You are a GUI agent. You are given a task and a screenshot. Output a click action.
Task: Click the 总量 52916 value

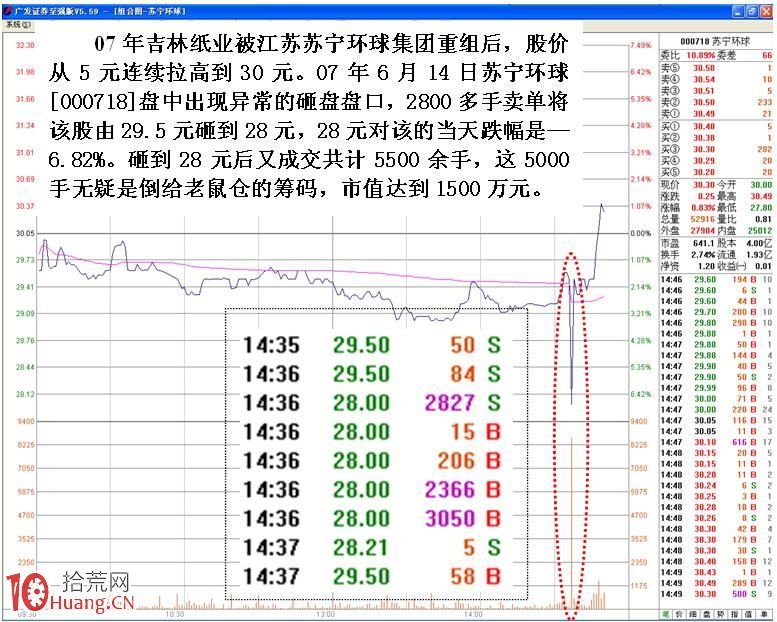point(703,219)
